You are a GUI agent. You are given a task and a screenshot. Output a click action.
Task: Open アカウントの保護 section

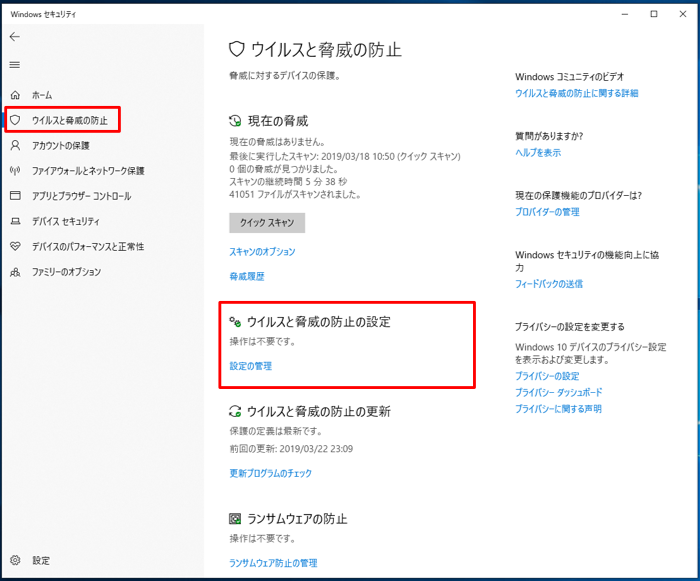point(61,146)
